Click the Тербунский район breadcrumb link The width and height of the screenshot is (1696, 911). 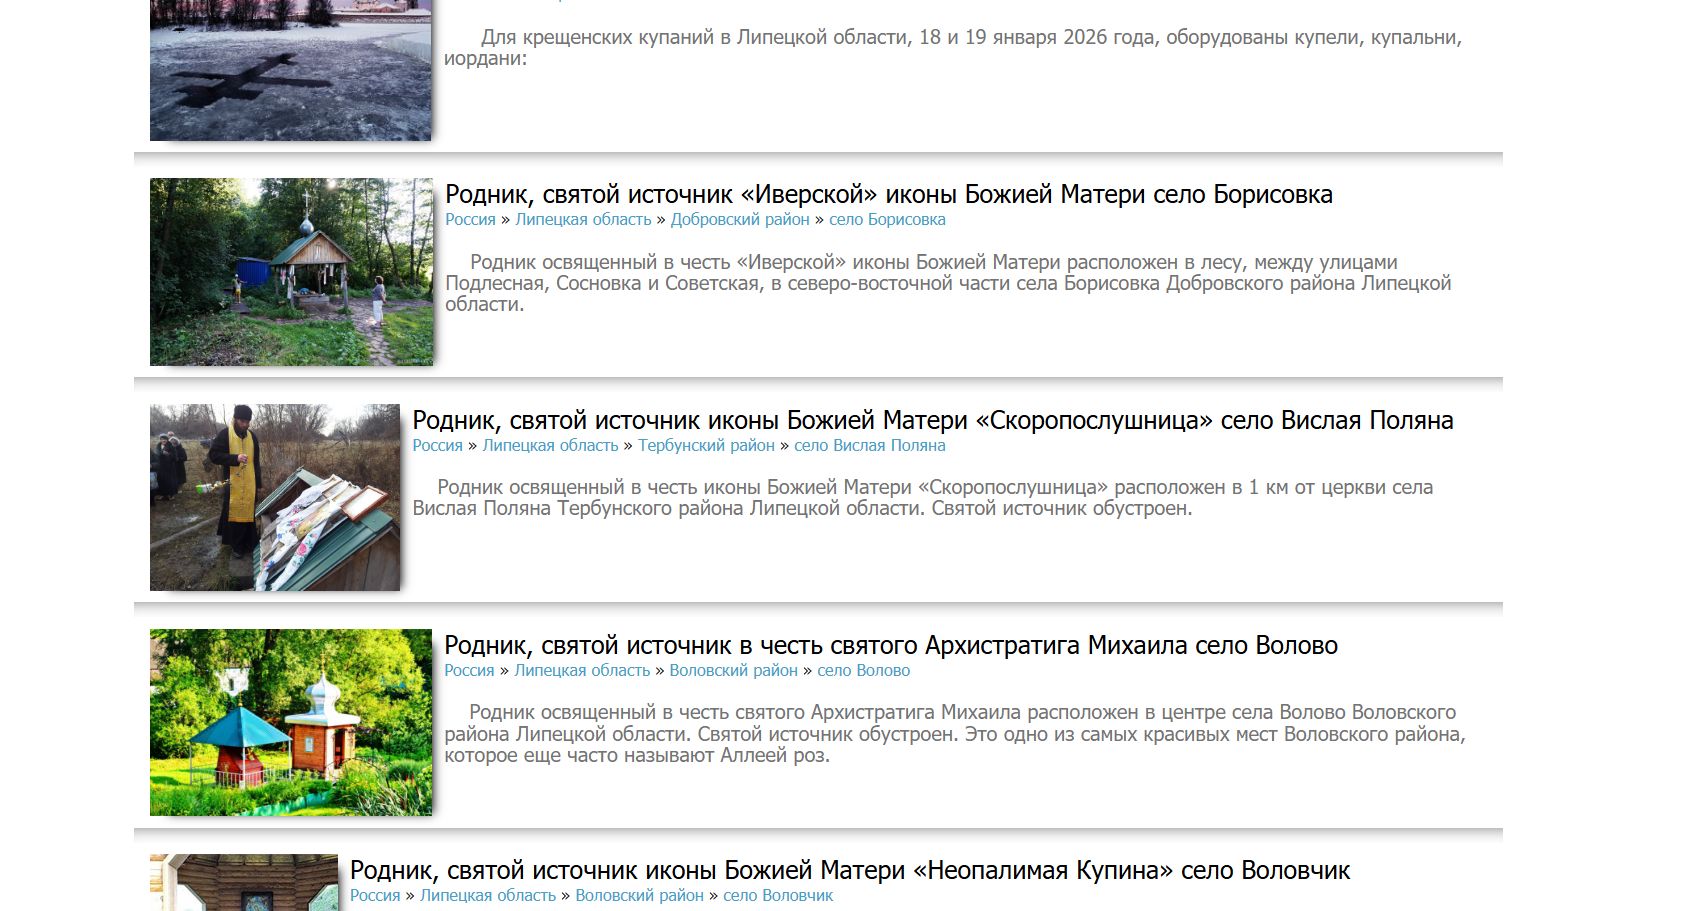[704, 445]
